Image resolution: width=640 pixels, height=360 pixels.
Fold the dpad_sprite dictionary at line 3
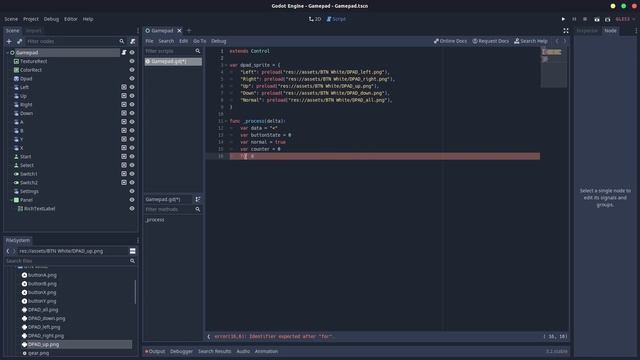pyautogui.click(x=226, y=65)
